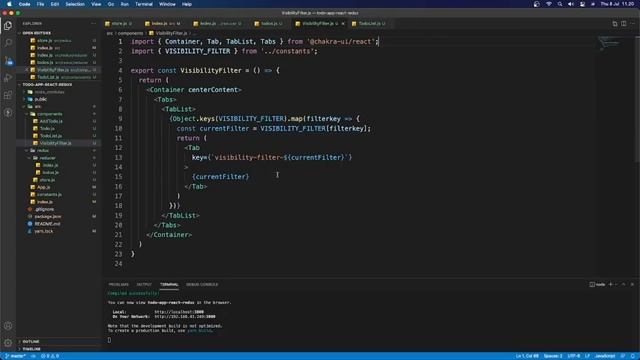Close the VisibilityFilter.js editor tab
Image resolution: width=640 pixels, height=360 pixels.
(343, 24)
